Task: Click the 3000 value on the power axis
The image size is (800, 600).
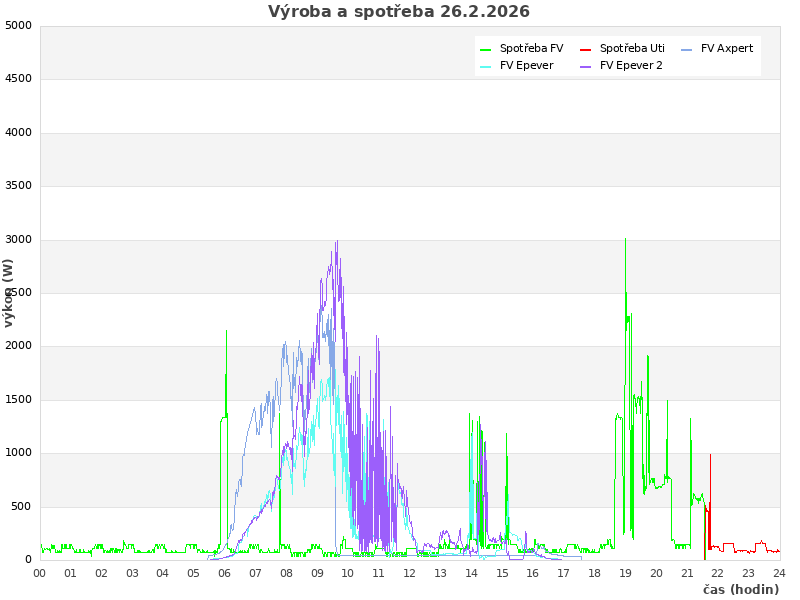Action: [x=18, y=239]
